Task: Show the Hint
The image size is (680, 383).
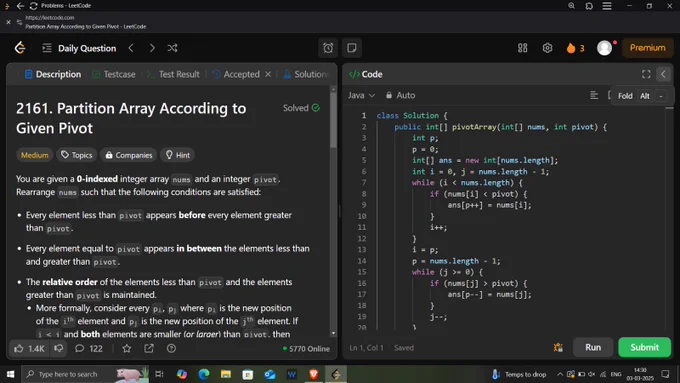Action: point(178,155)
